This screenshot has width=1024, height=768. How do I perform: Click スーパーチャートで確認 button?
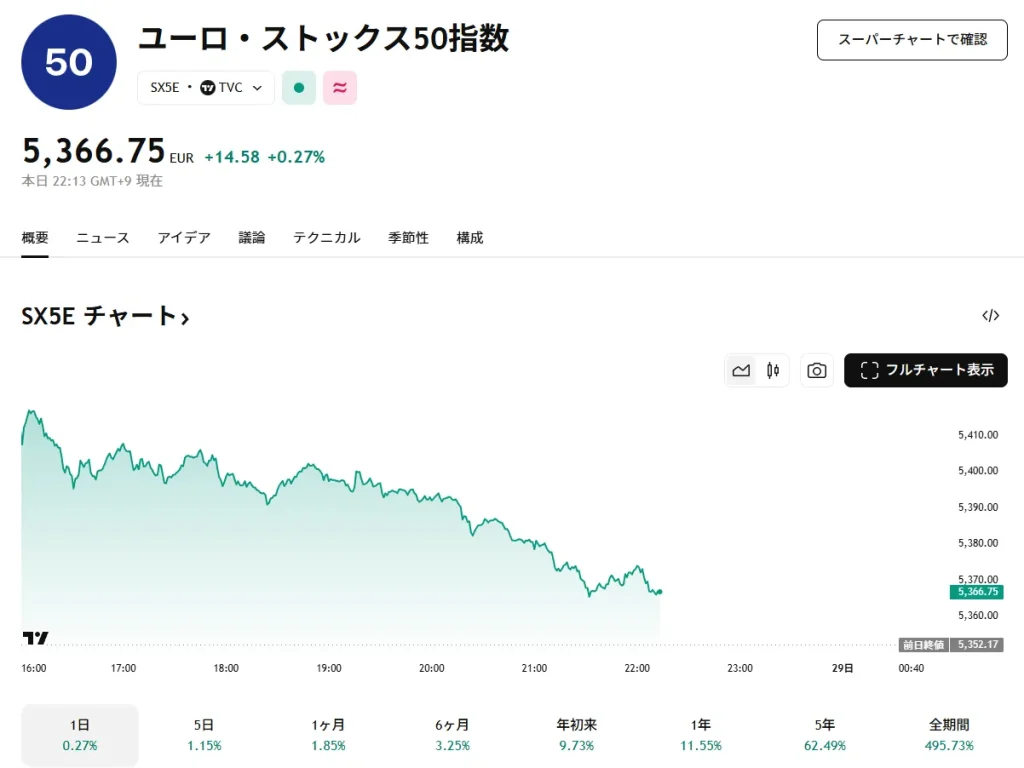(x=912, y=40)
